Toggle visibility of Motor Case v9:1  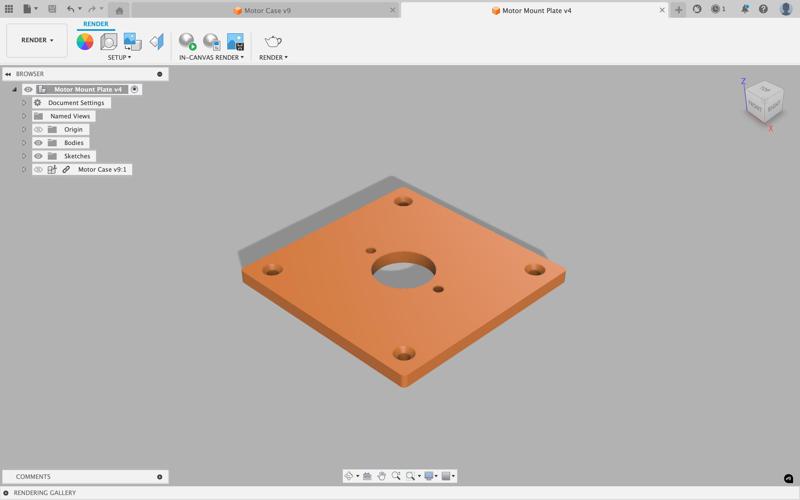coord(38,169)
